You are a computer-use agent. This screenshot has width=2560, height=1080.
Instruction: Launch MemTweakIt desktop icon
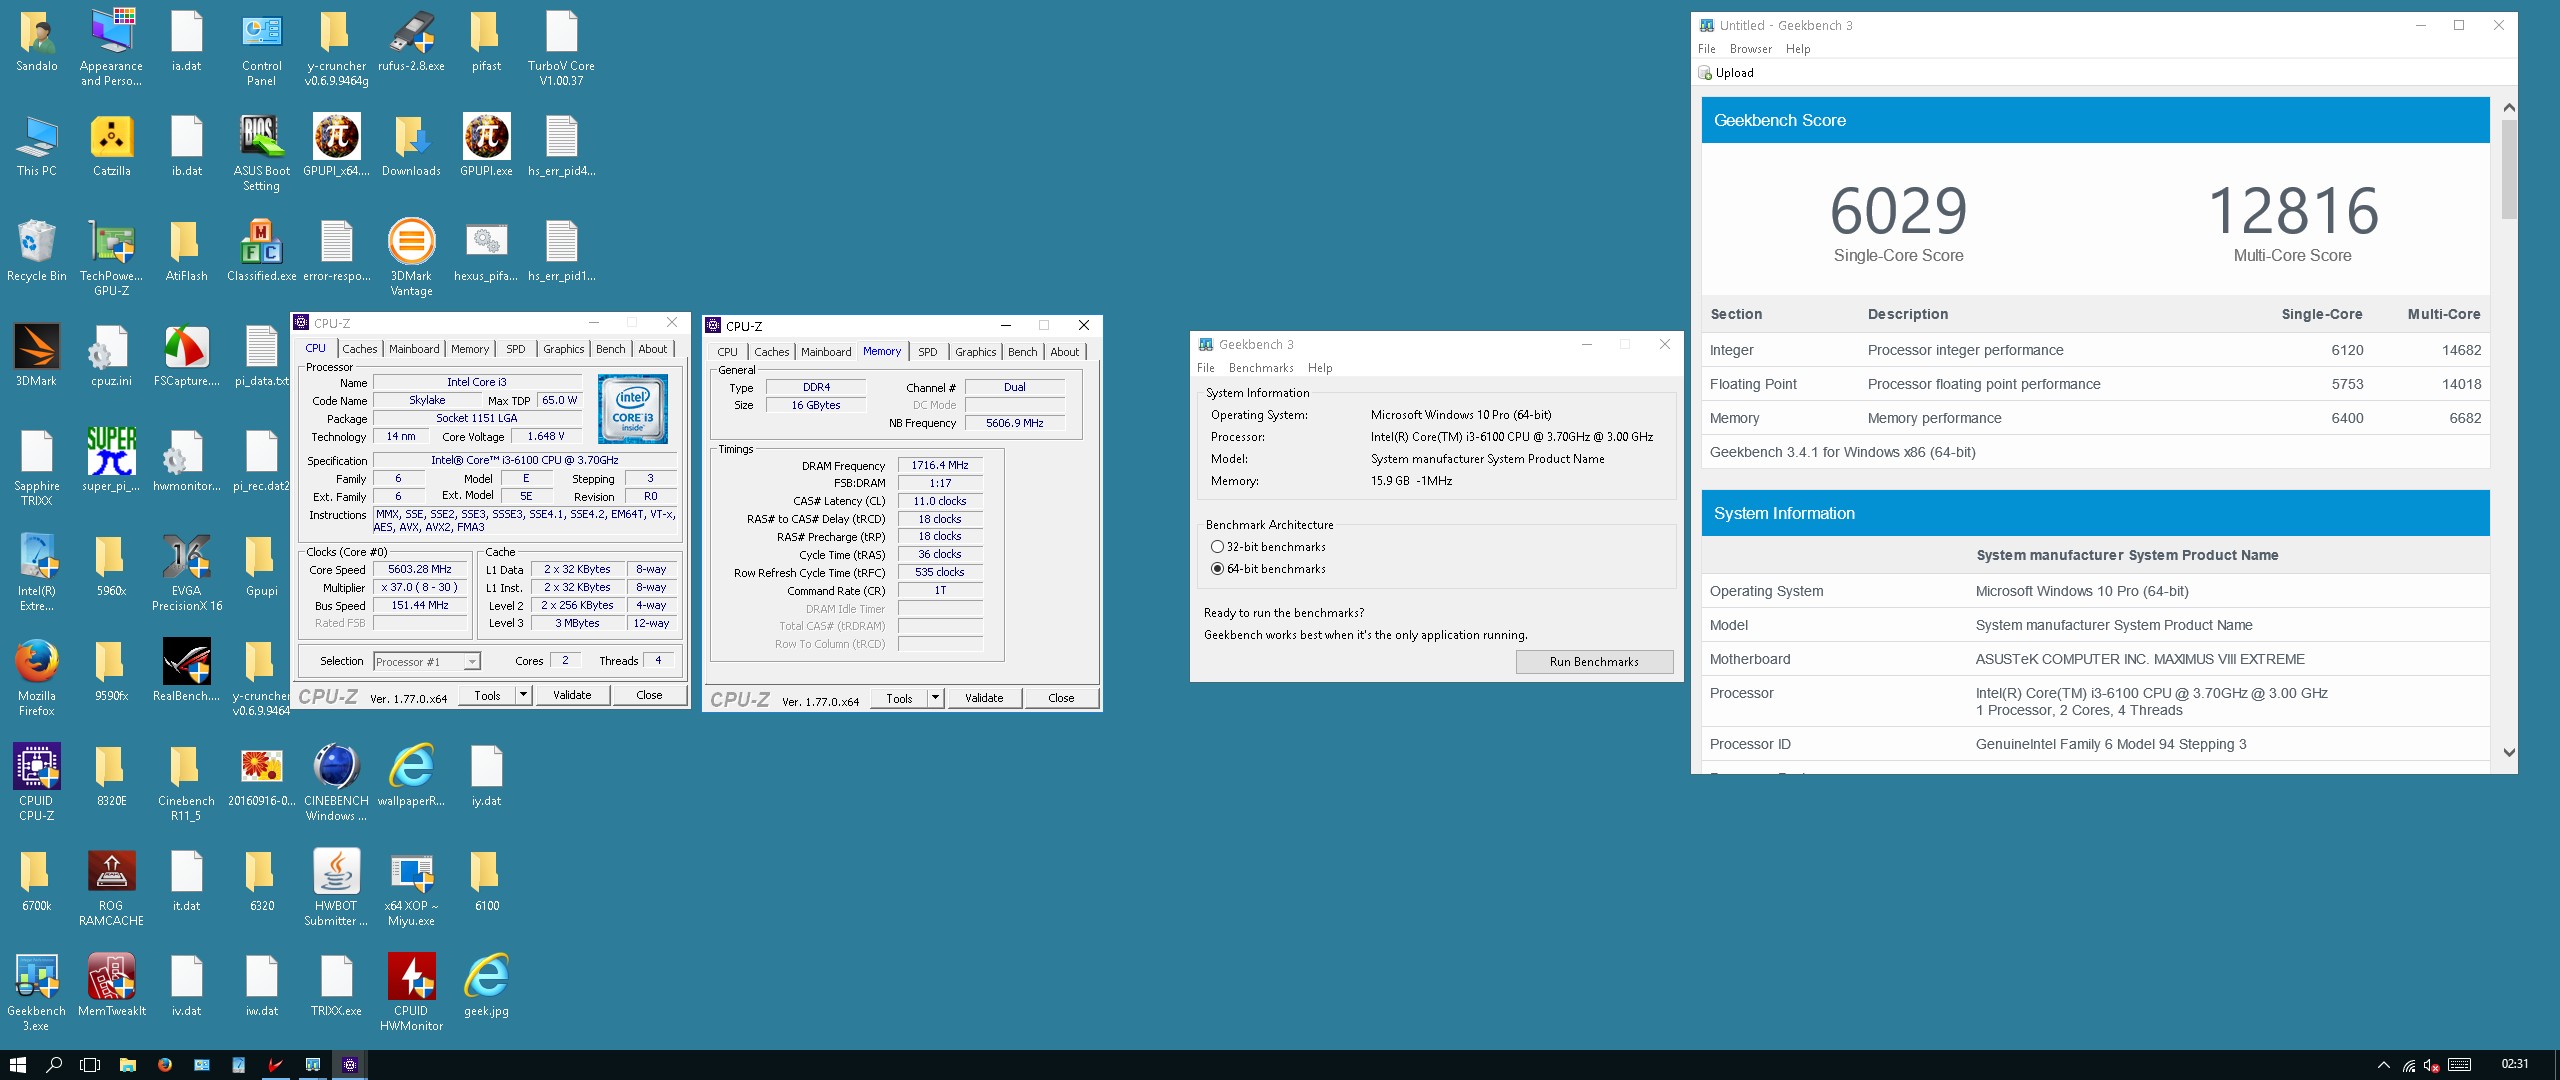point(111,986)
